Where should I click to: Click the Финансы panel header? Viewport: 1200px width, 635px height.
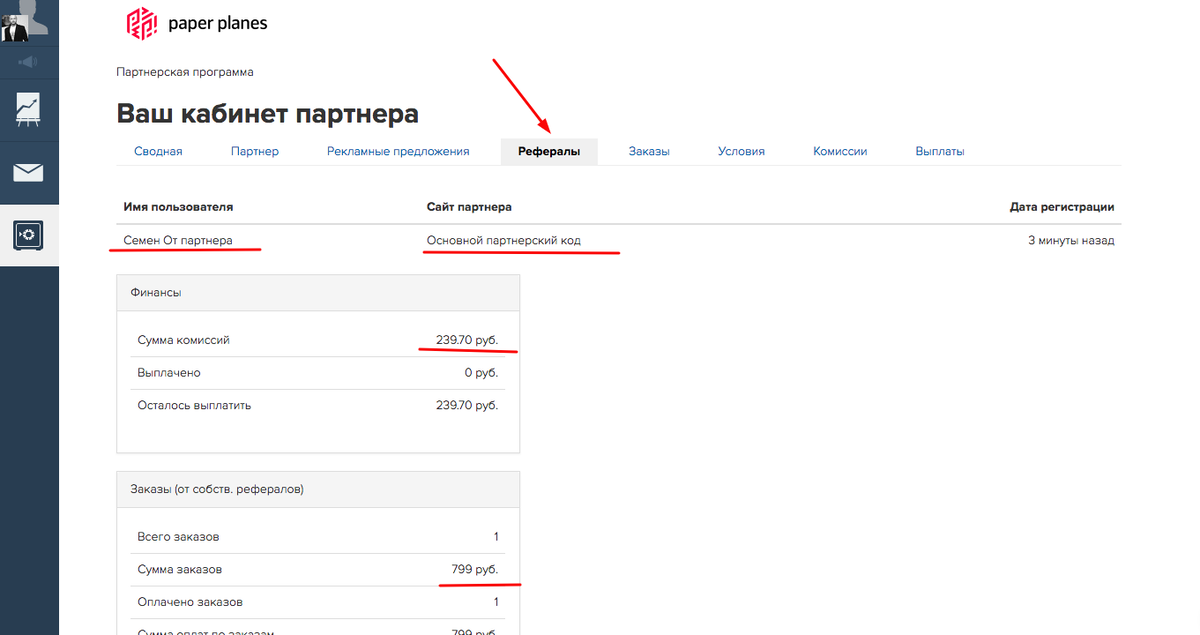point(318,292)
